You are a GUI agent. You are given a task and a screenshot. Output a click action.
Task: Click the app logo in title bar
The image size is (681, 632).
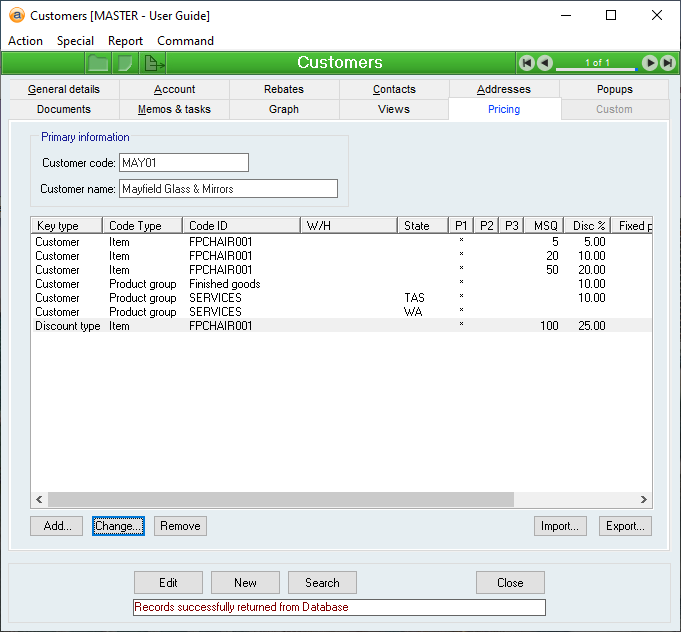pos(16,15)
